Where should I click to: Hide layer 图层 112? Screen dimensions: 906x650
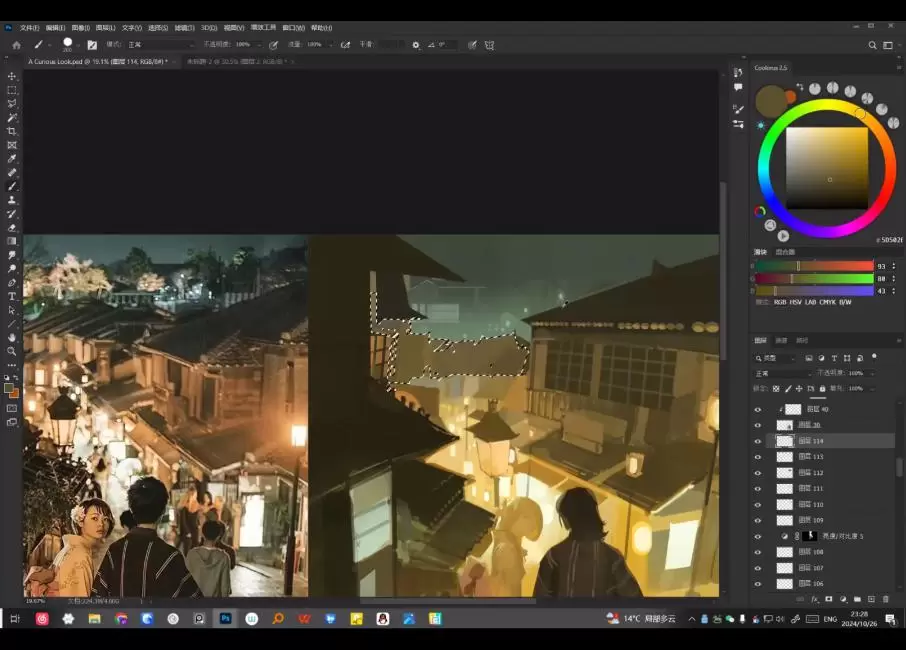(758, 473)
